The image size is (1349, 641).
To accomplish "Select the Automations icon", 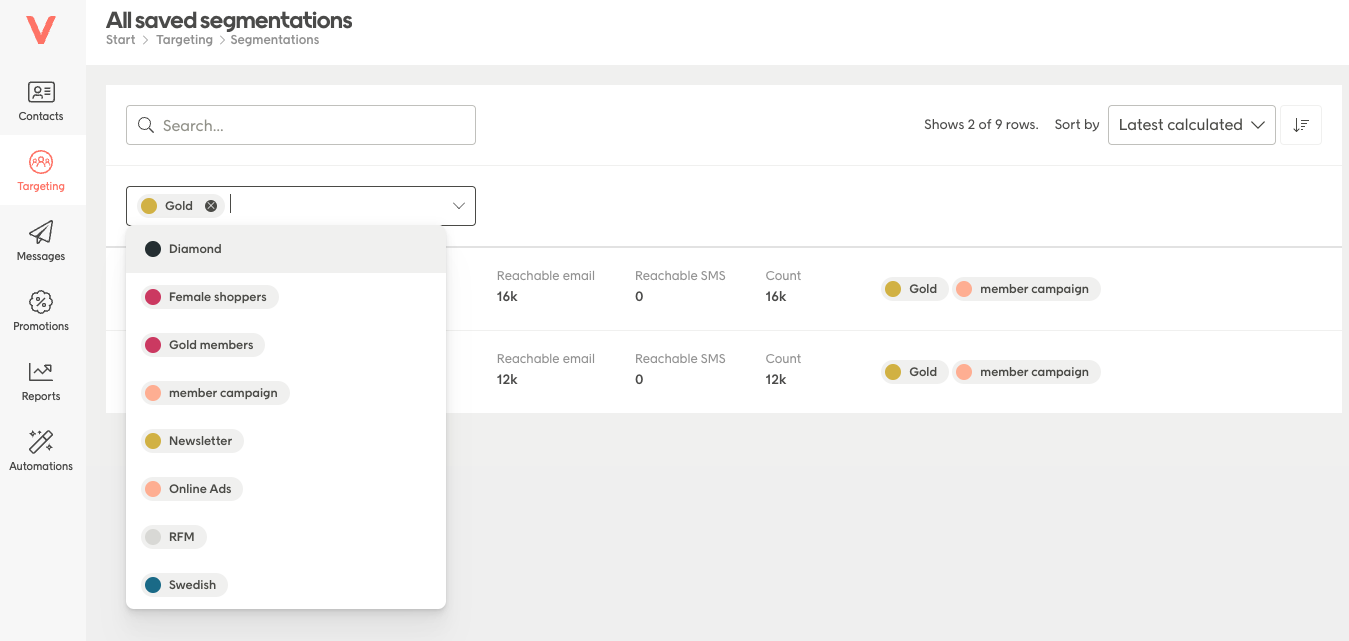I will (x=40, y=450).
